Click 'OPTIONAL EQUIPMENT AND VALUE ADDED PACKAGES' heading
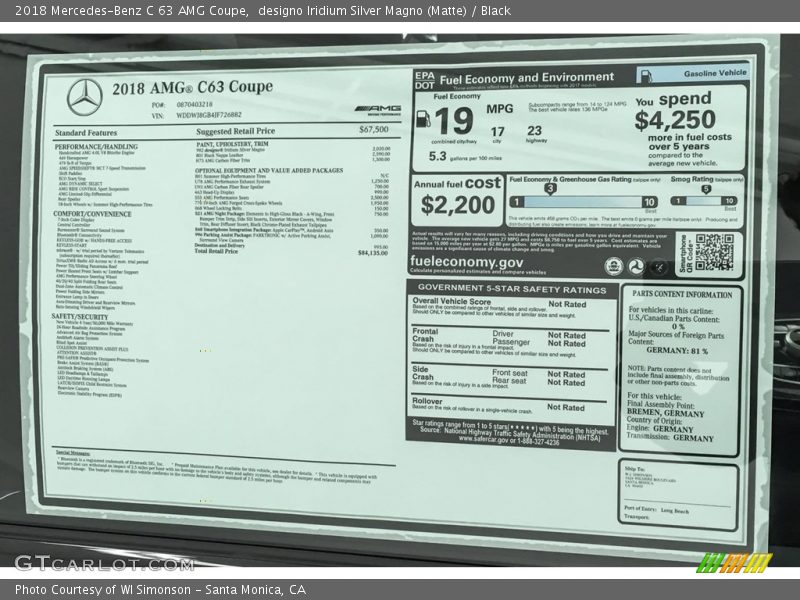800x600 pixels. [269, 170]
